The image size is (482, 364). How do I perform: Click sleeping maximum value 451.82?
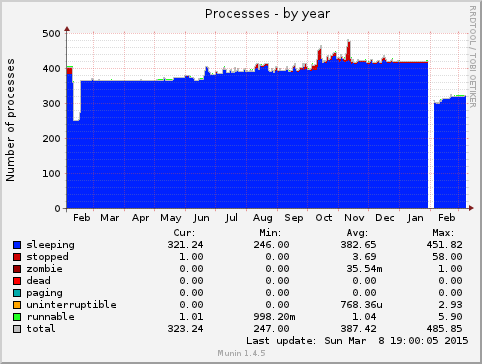coord(445,245)
